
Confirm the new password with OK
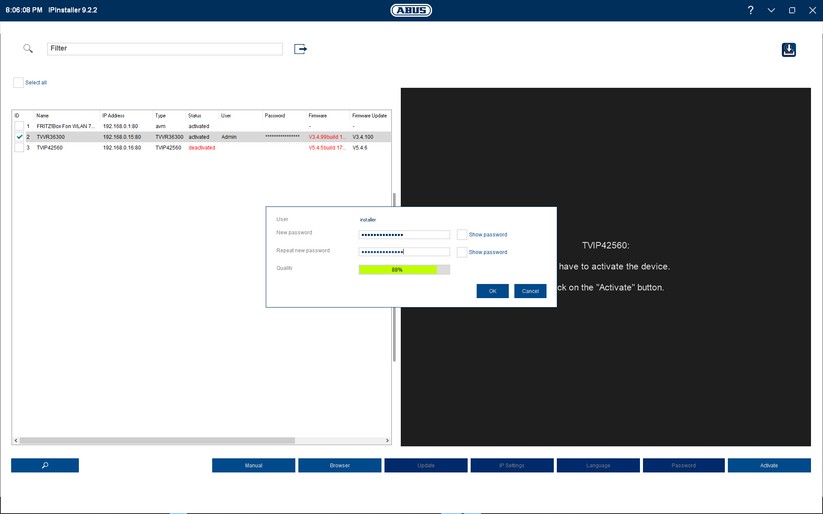click(492, 291)
